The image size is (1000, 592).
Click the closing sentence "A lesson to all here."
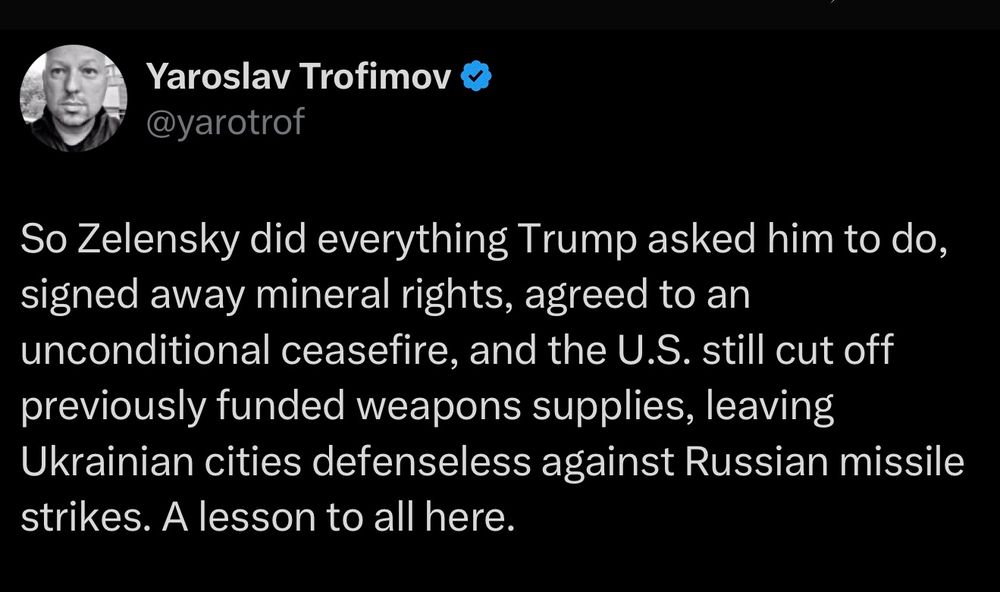click(x=338, y=517)
